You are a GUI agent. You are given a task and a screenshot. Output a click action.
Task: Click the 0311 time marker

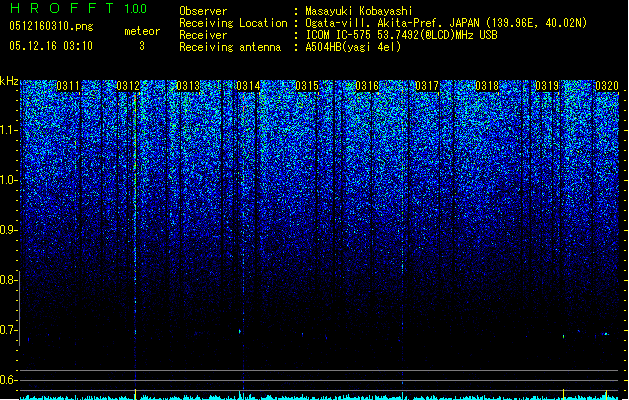coord(68,86)
